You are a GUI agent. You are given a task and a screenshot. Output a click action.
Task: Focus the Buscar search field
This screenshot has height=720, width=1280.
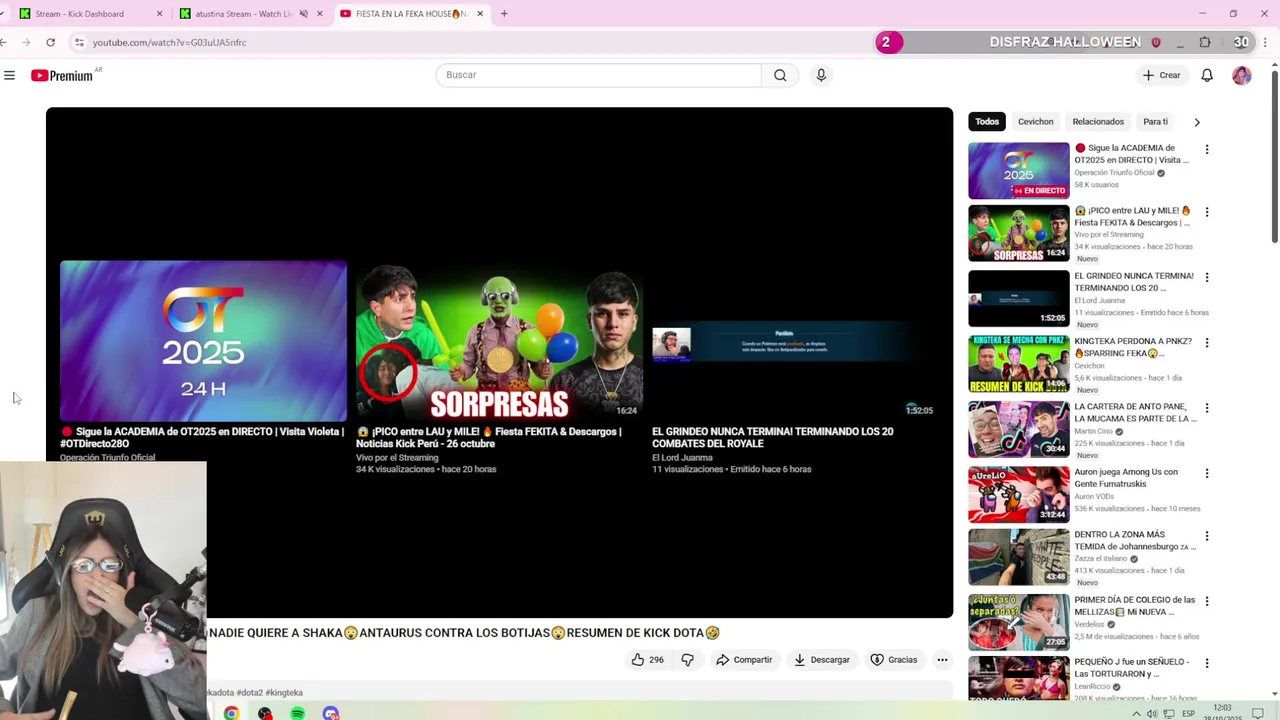[598, 75]
